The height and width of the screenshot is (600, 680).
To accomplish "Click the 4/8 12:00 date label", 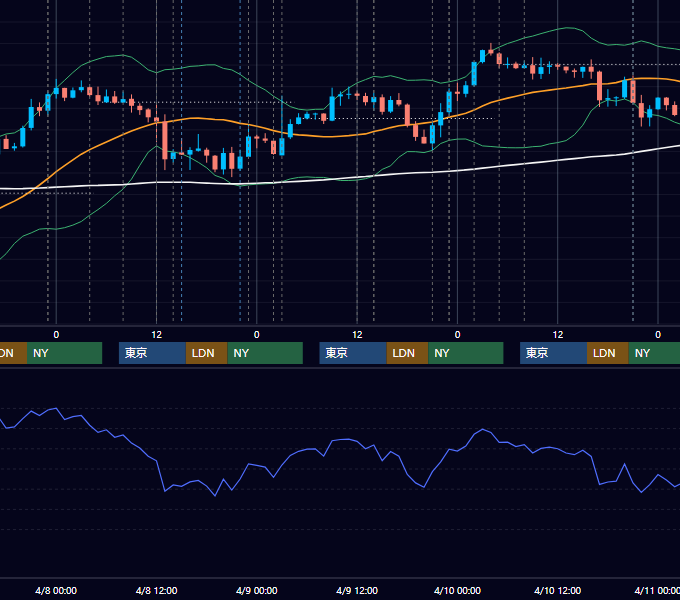I will click(157, 590).
